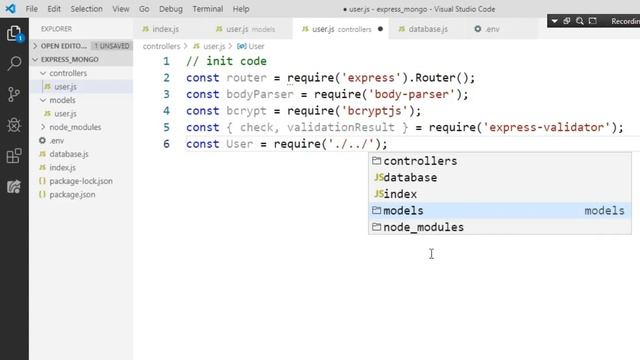Open the Explorer view in activity bar
Image resolution: width=640 pixels, height=360 pixels.
[14, 33]
